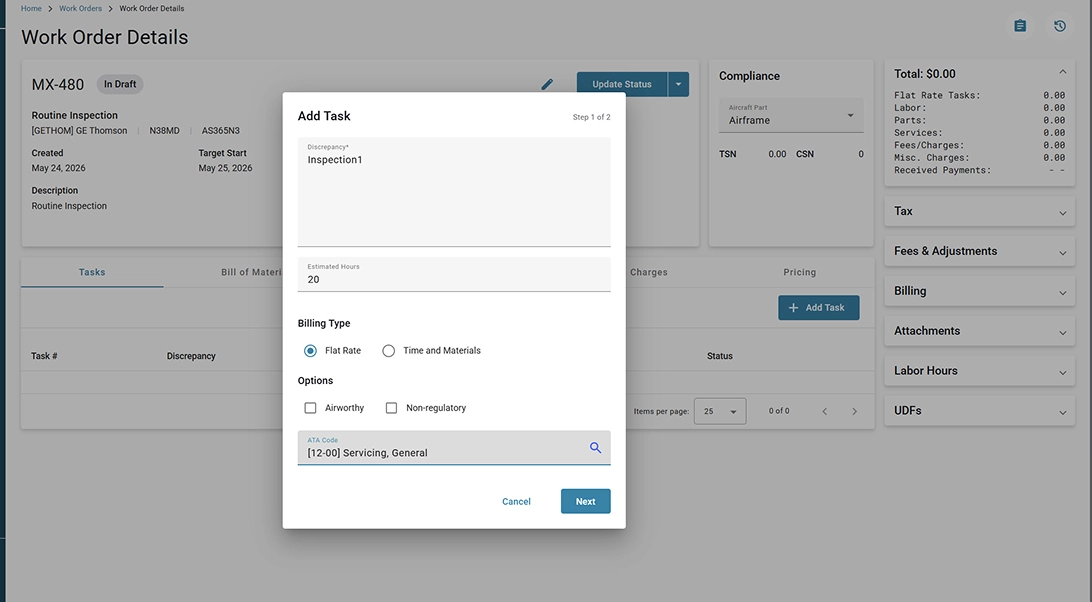This screenshot has width=1092, height=602.
Task: Click the Discrepancy text area
Action: tap(454, 192)
